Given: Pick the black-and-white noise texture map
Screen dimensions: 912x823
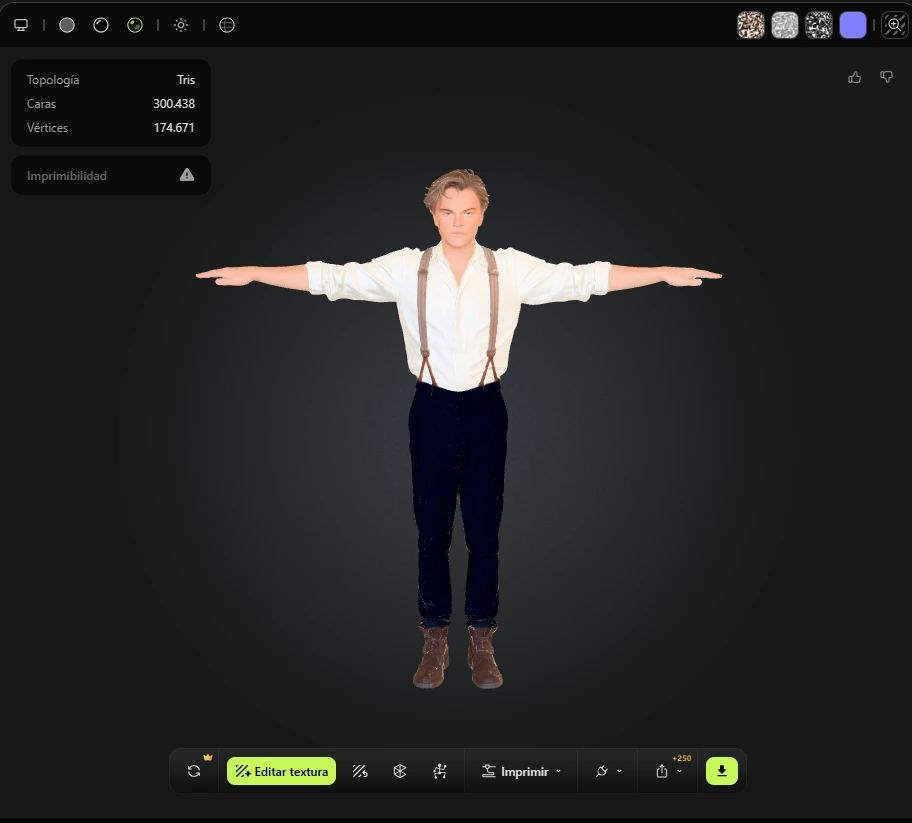Looking at the screenshot, I should 819,25.
